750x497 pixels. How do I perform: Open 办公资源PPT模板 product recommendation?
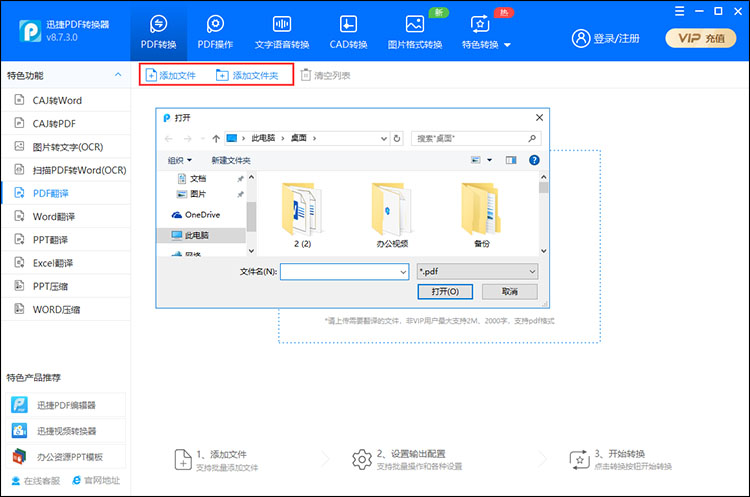click(66, 457)
